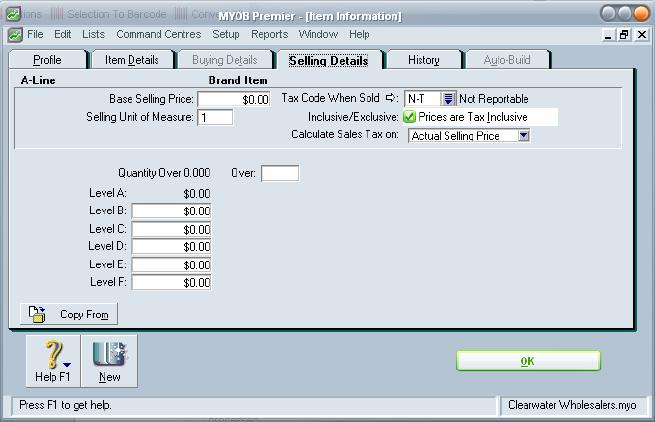Screen dimensions: 655x422
Task: Click the Level E price field
Action: [171, 264]
